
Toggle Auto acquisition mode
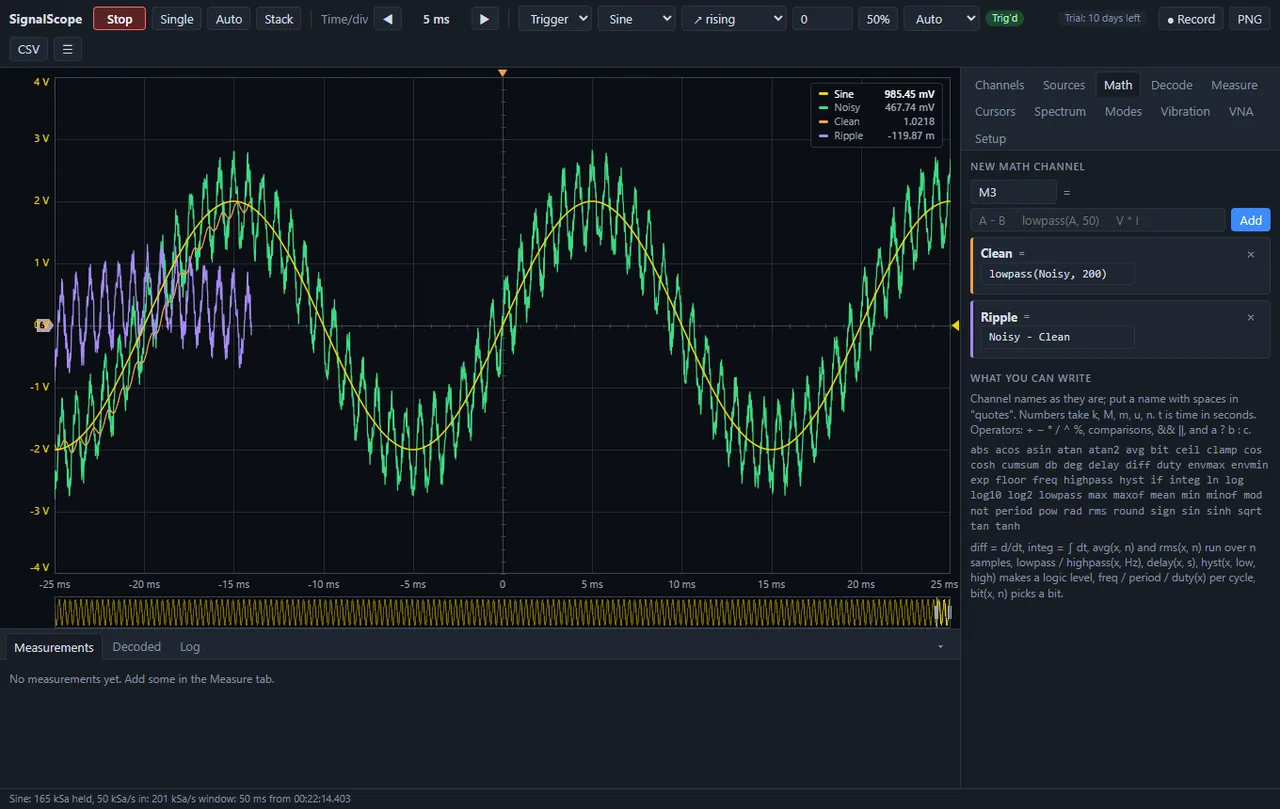point(229,19)
